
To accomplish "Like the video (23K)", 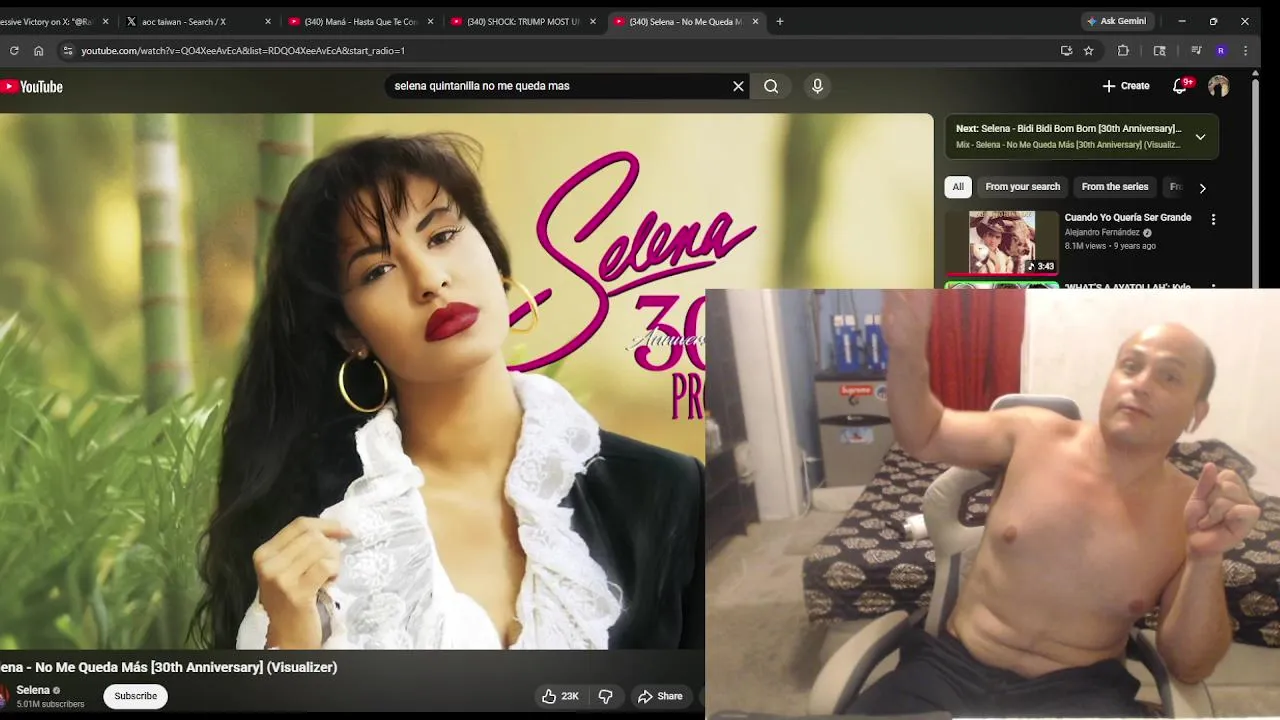I will [x=560, y=696].
